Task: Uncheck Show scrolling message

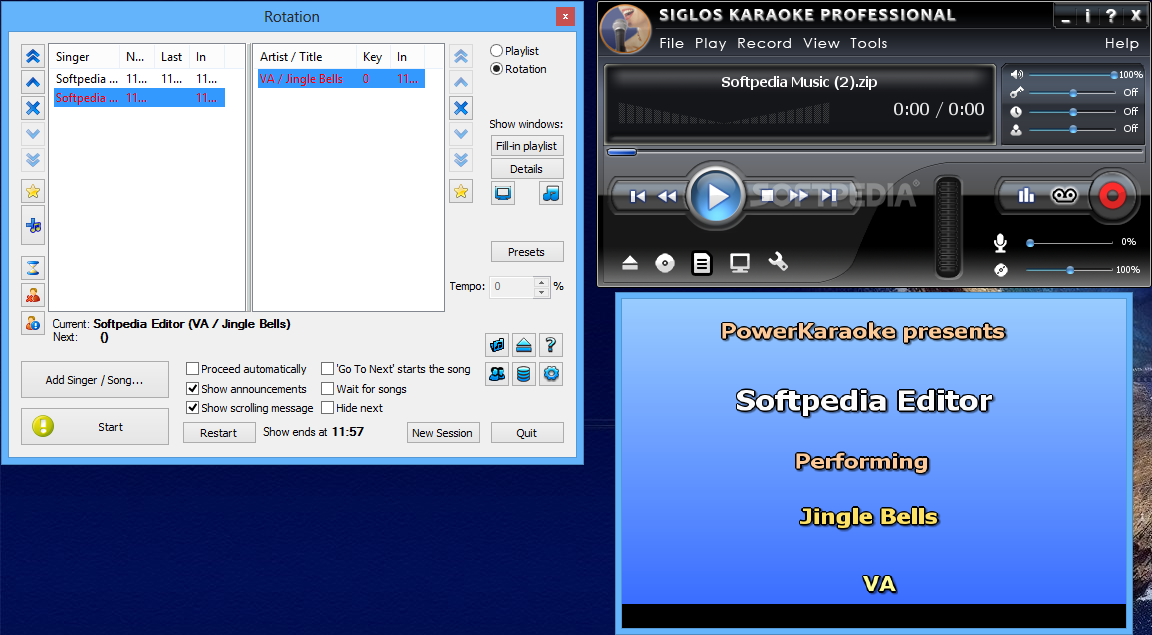Action: [192, 408]
